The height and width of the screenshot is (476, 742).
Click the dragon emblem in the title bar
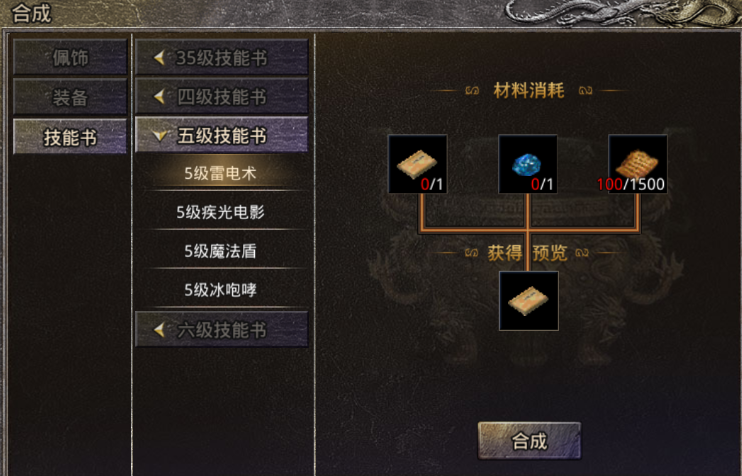(622, 13)
